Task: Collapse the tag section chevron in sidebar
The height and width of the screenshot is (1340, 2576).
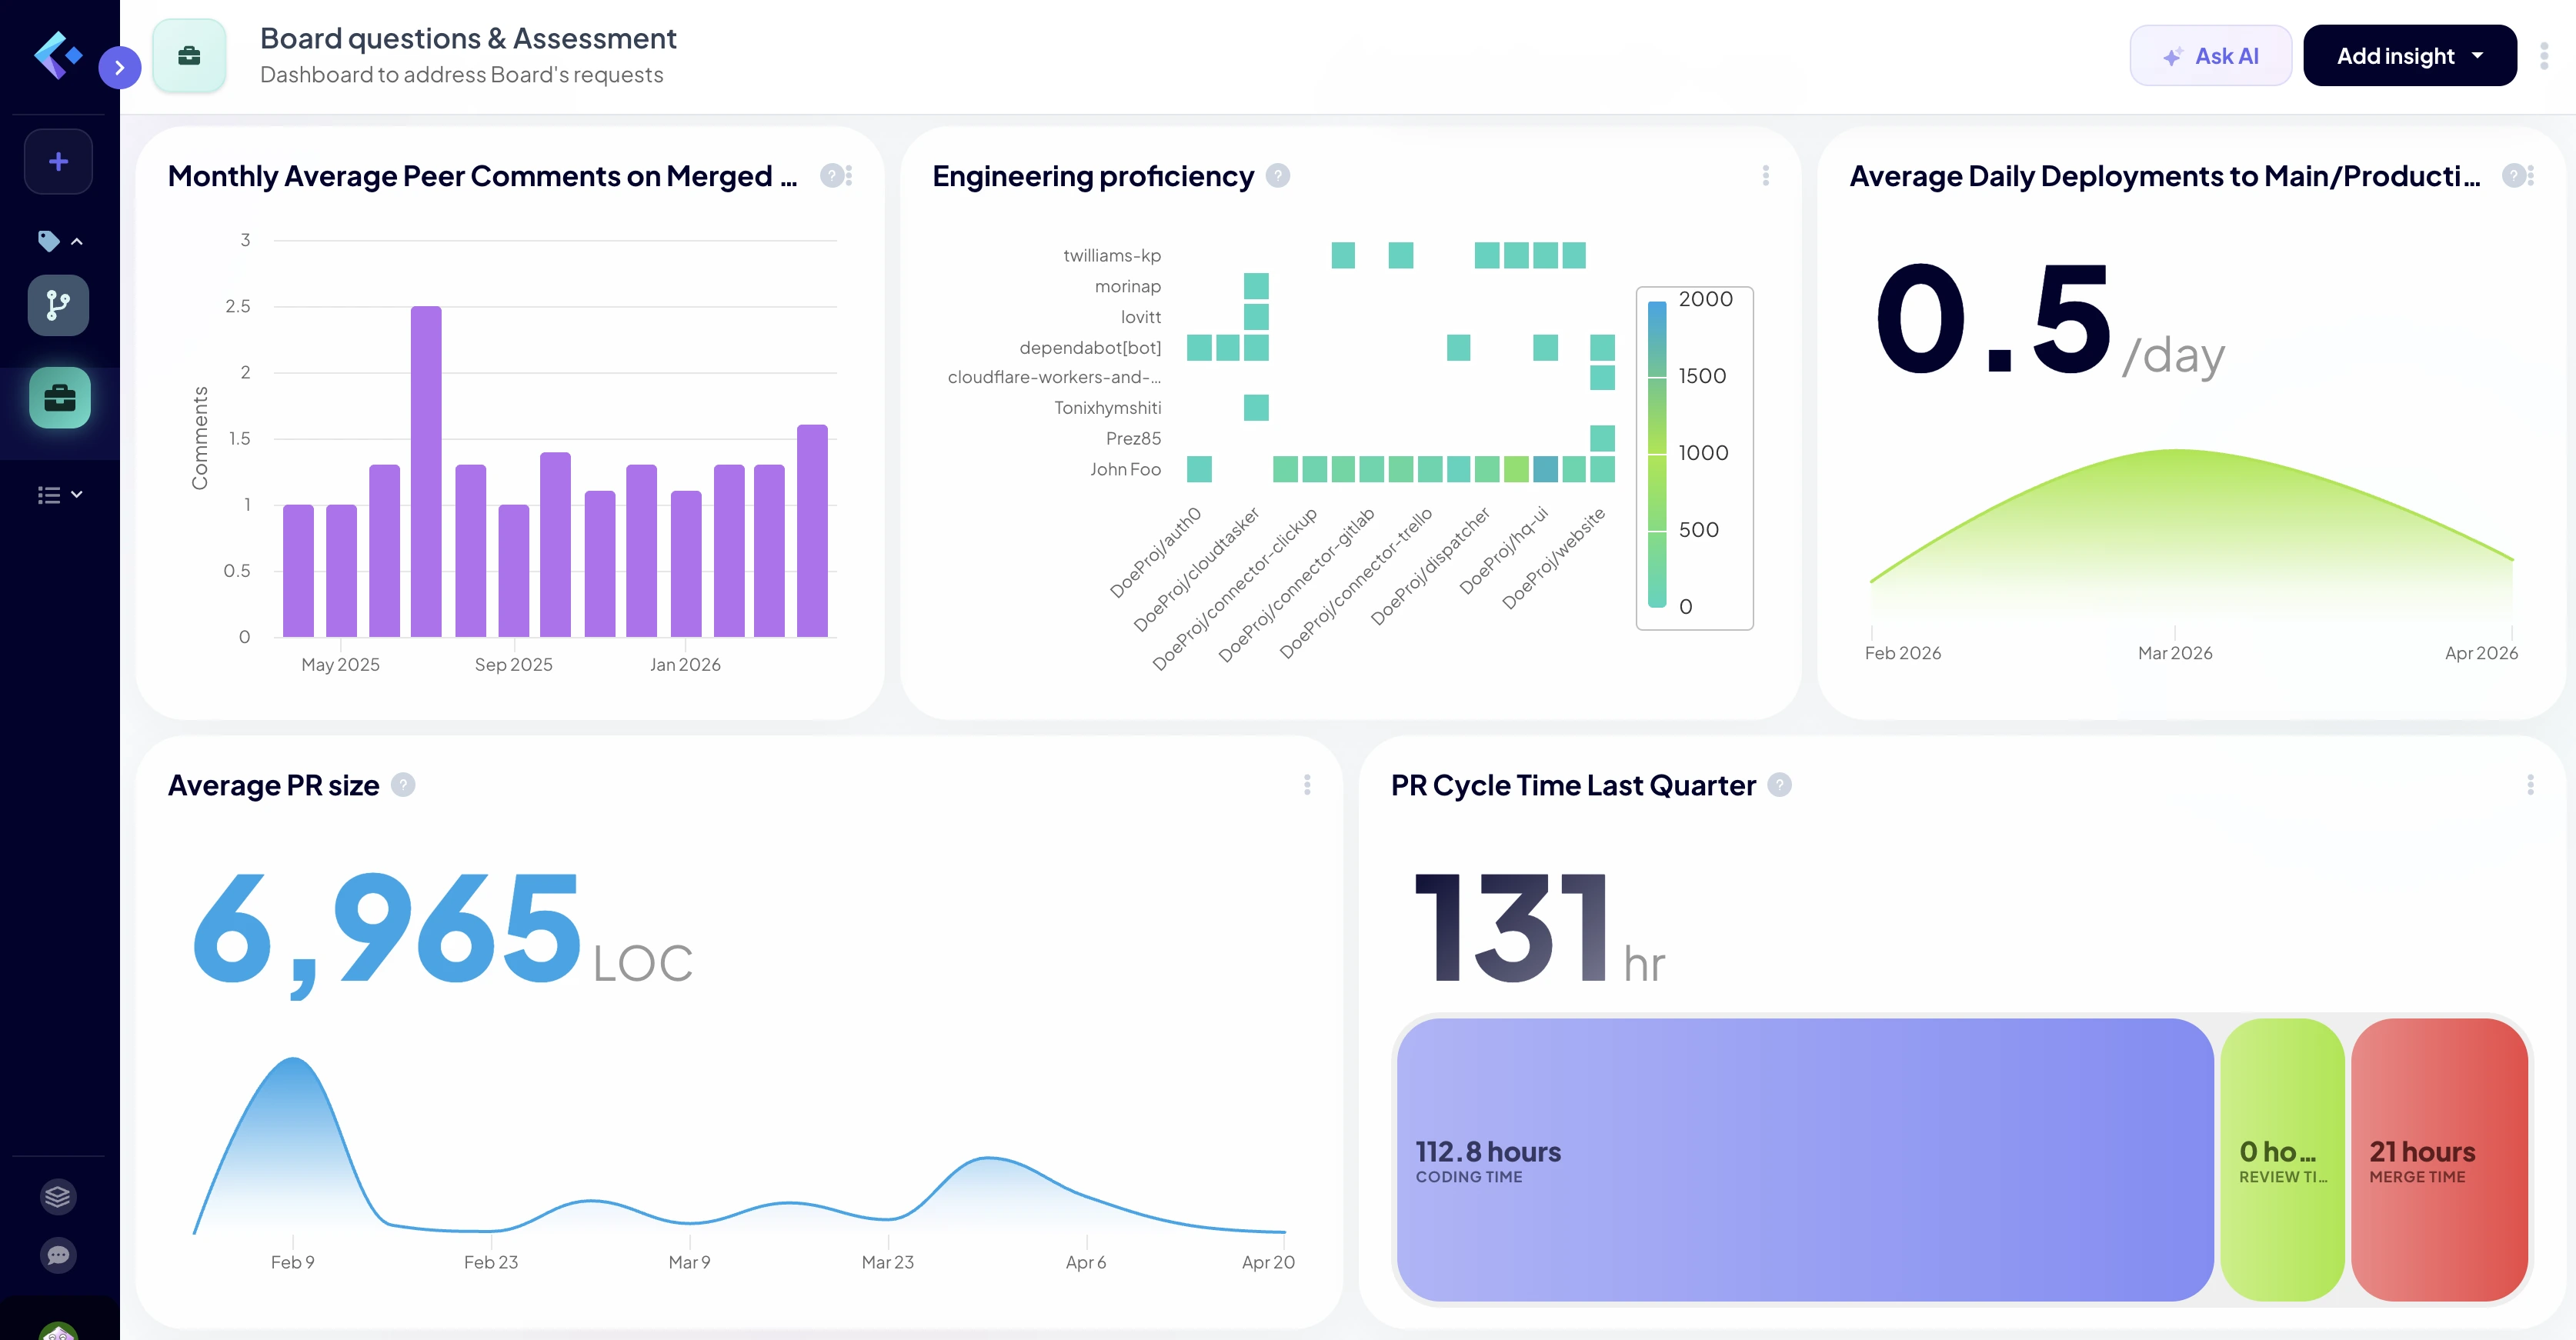Action: pos(77,241)
